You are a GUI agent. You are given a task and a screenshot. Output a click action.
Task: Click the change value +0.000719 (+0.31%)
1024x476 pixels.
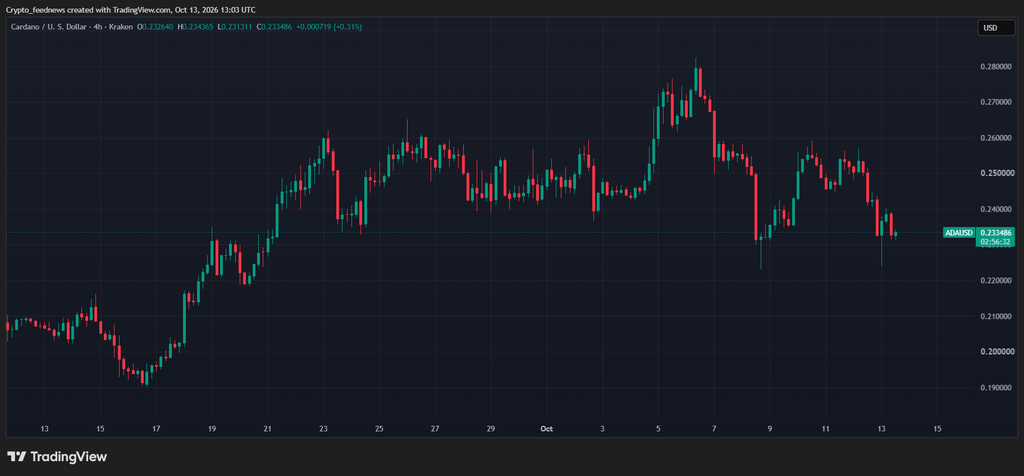(x=329, y=27)
